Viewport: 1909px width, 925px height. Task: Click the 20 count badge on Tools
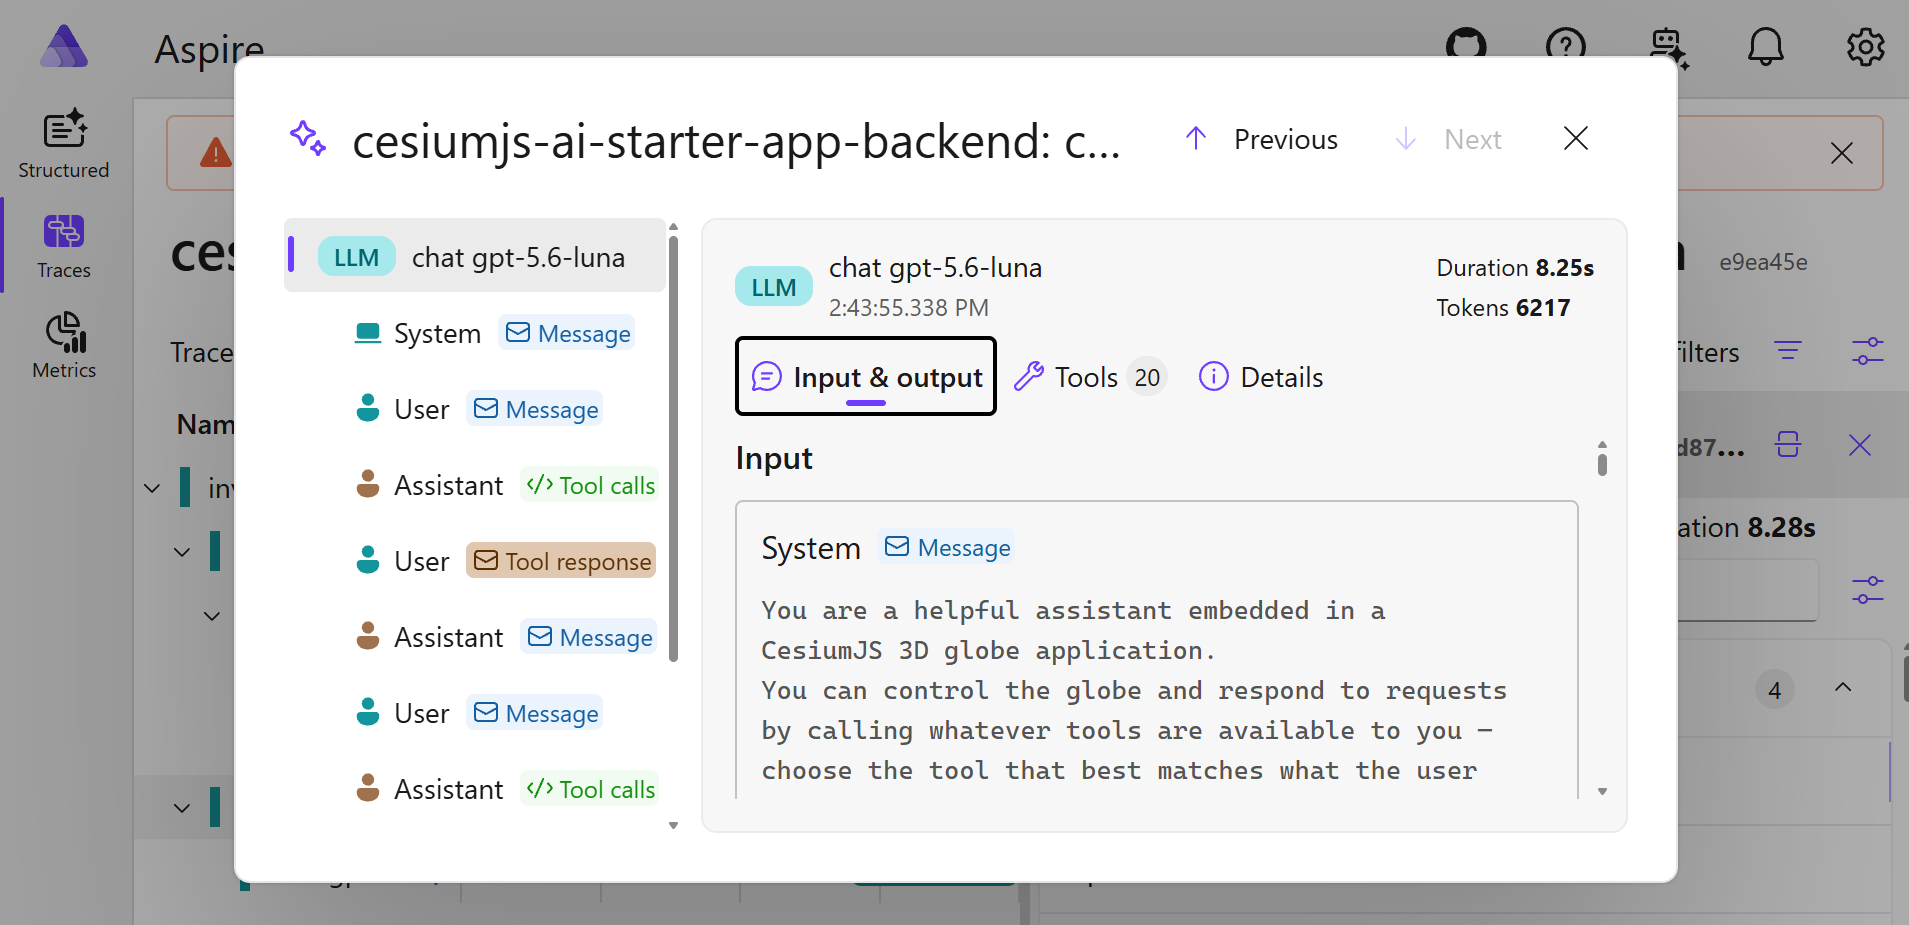(1147, 377)
